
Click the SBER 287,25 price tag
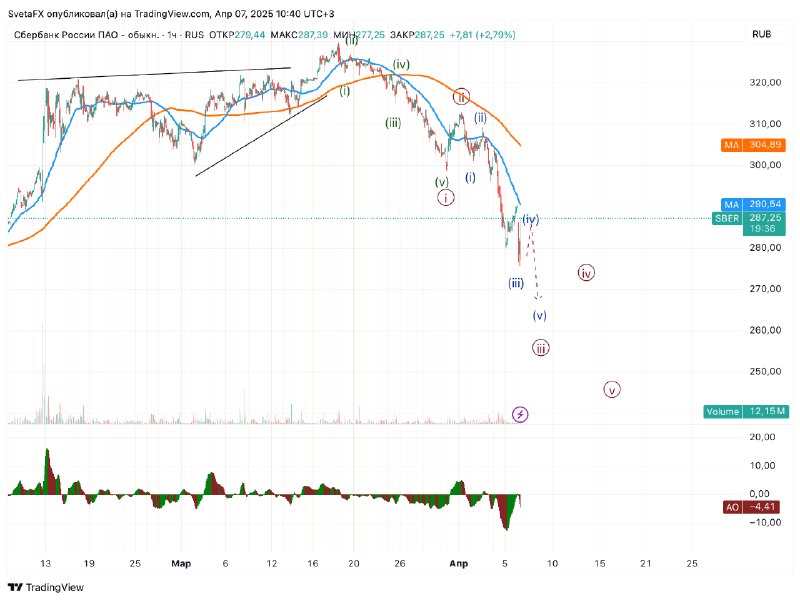pos(748,218)
